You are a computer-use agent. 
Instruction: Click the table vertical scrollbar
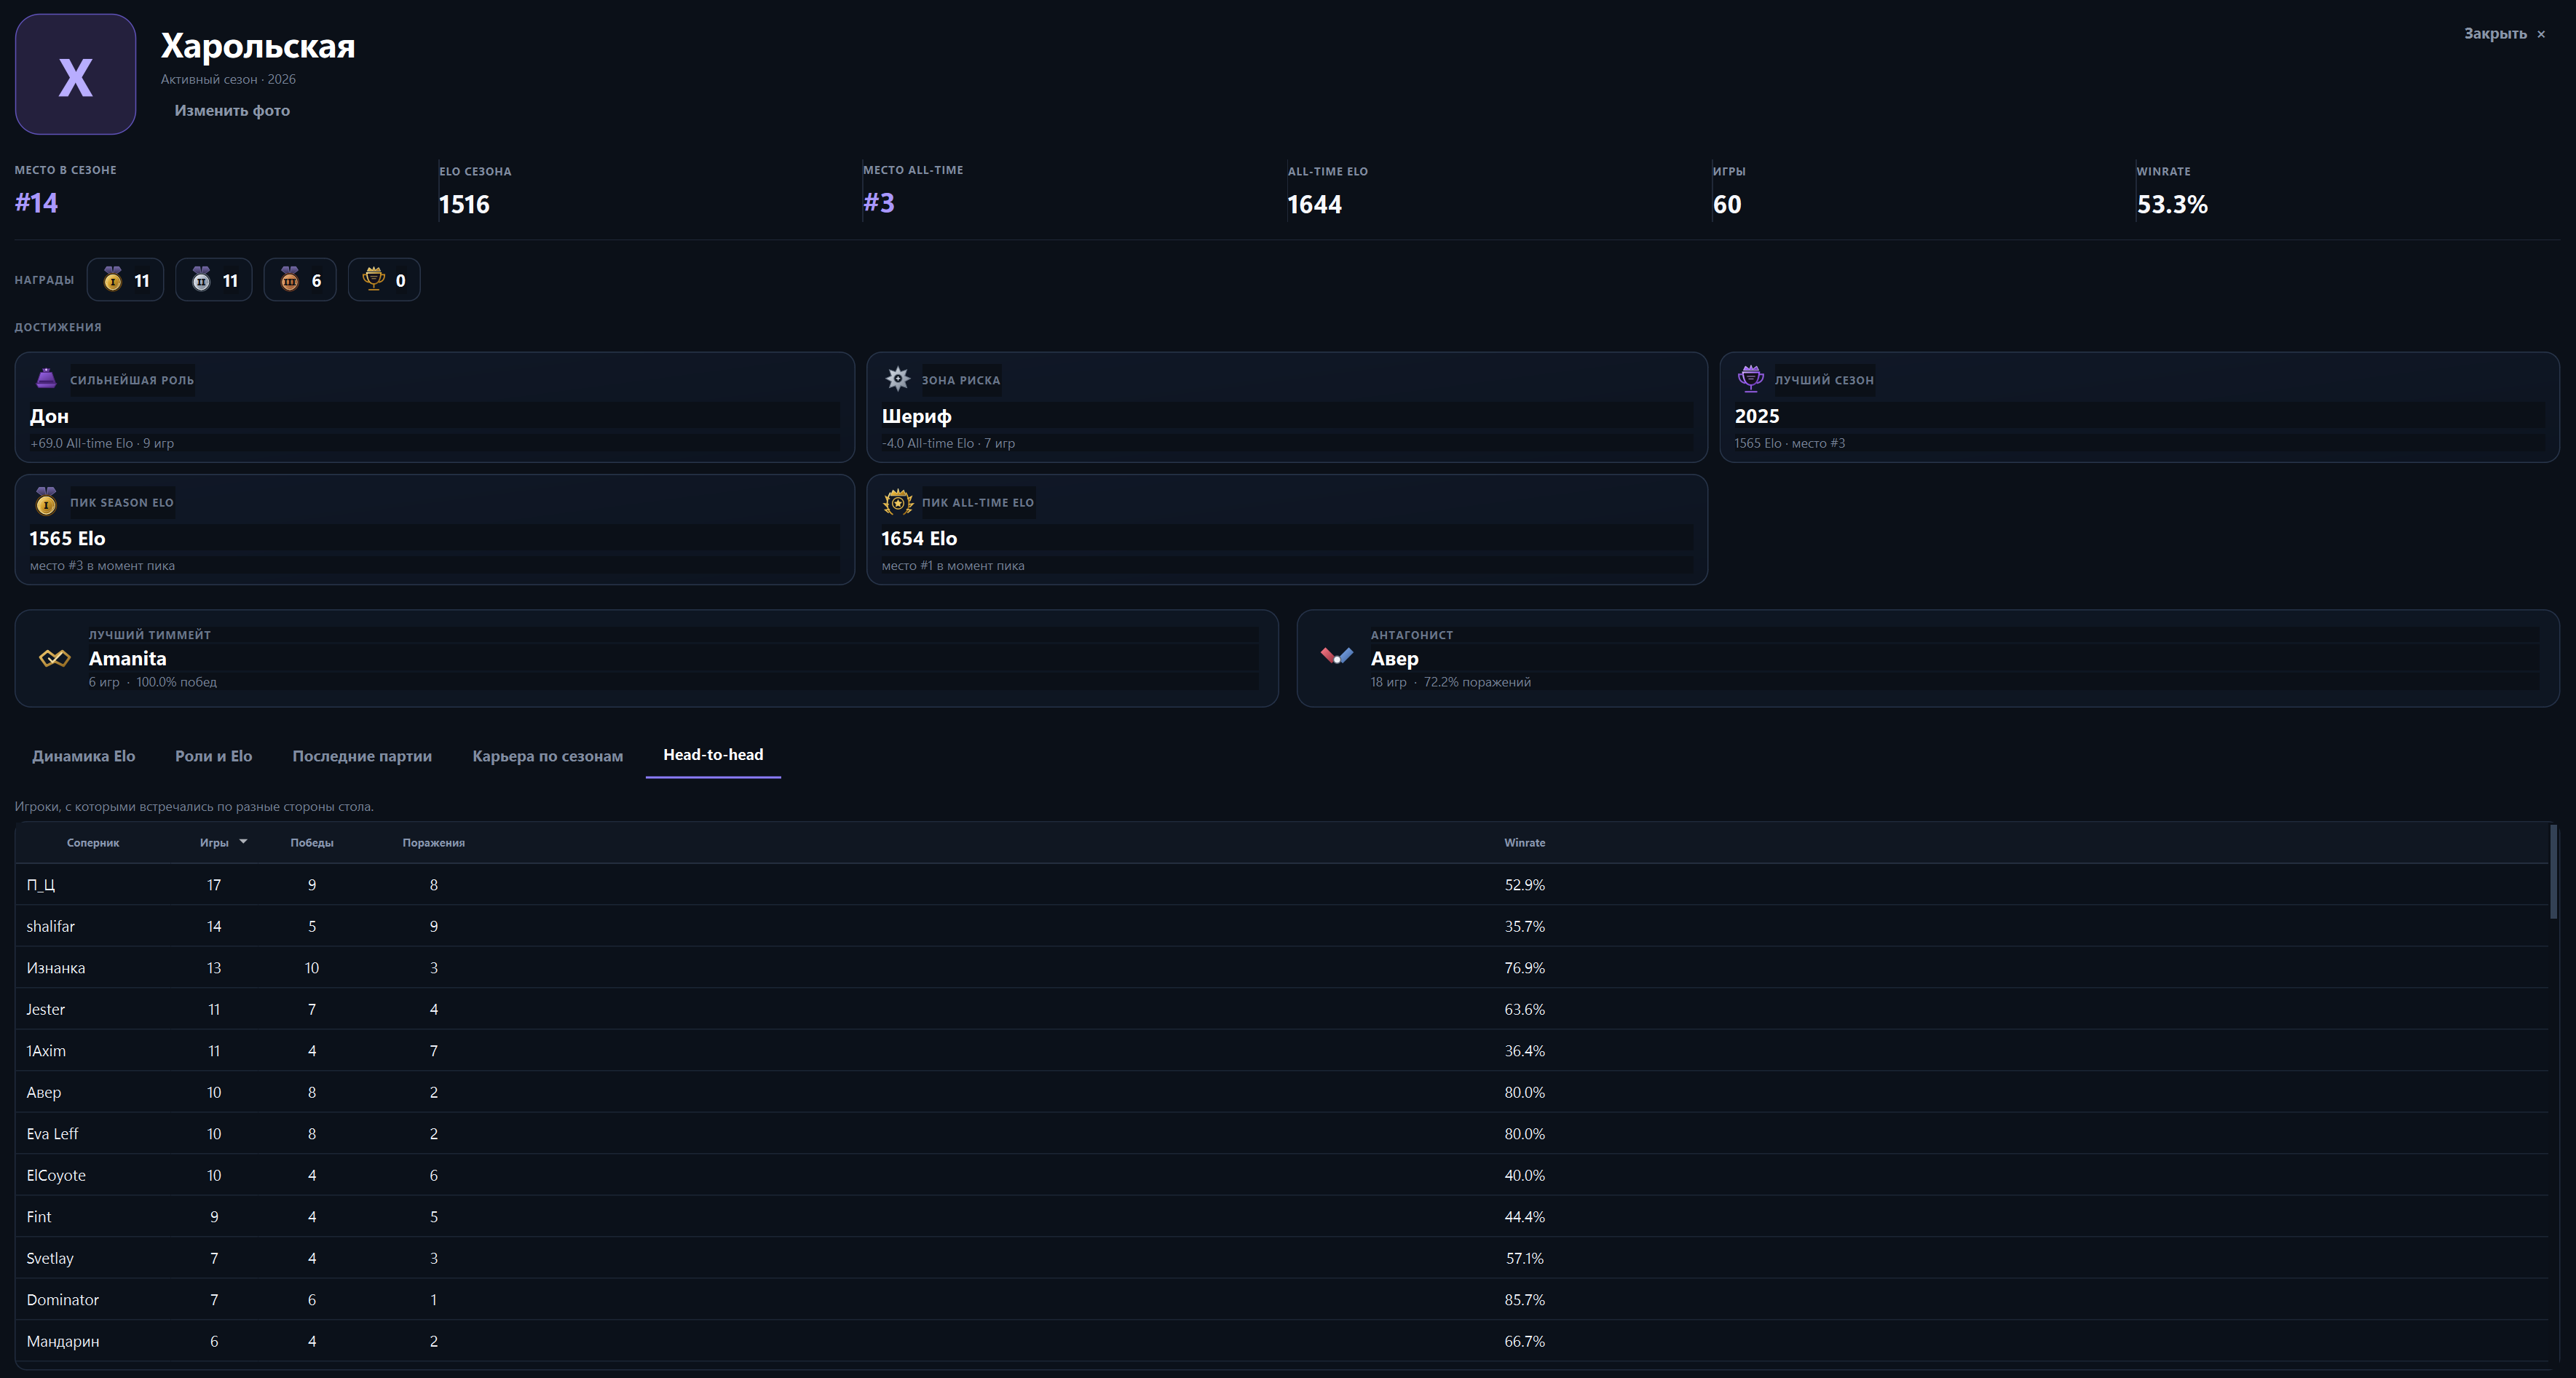tap(2553, 871)
